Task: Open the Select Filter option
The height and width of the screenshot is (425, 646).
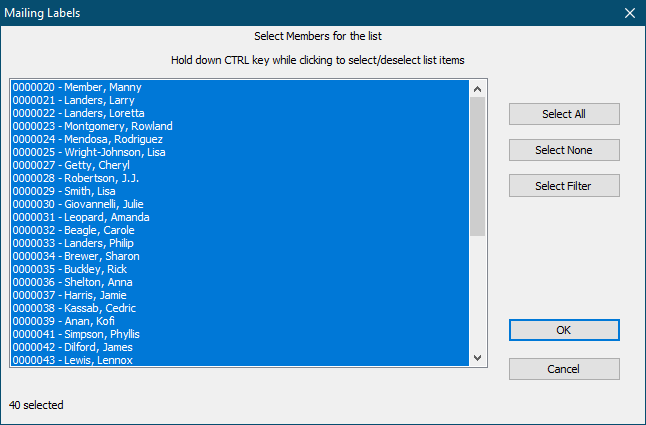Action: [x=564, y=186]
